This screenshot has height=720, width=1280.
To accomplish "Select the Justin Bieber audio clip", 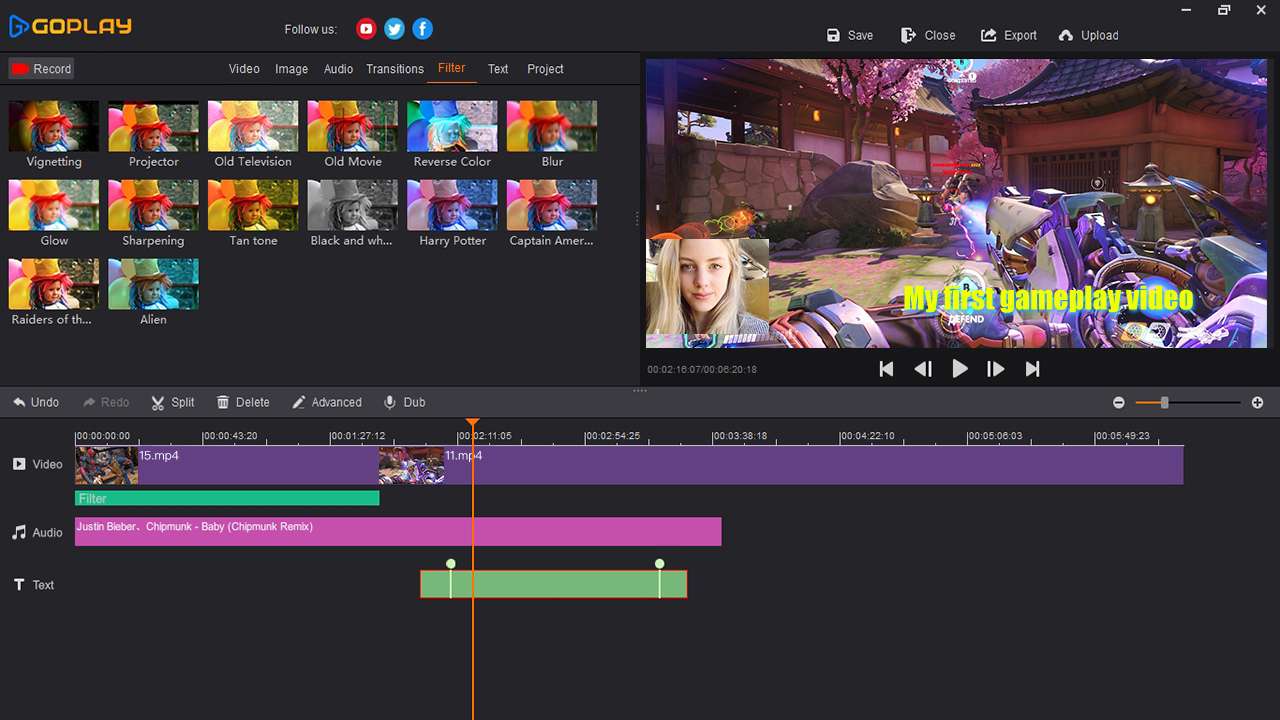I will [398, 532].
